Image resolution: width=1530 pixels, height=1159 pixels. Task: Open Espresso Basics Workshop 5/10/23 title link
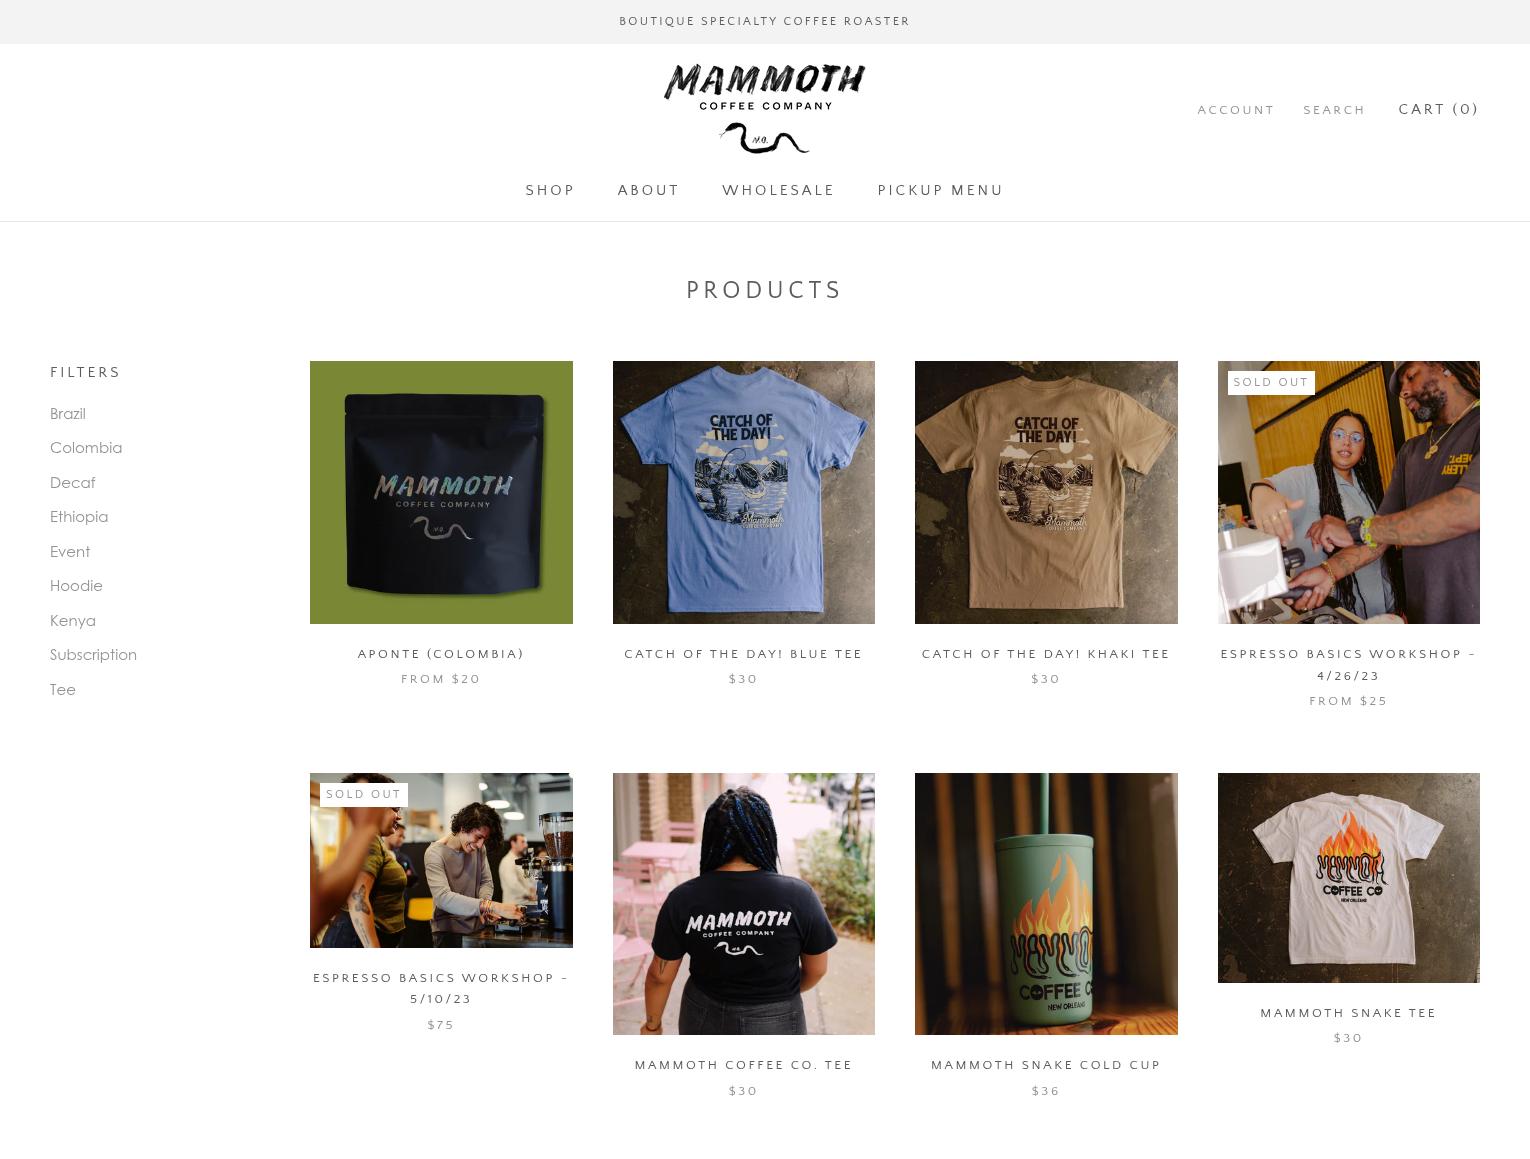click(441, 988)
